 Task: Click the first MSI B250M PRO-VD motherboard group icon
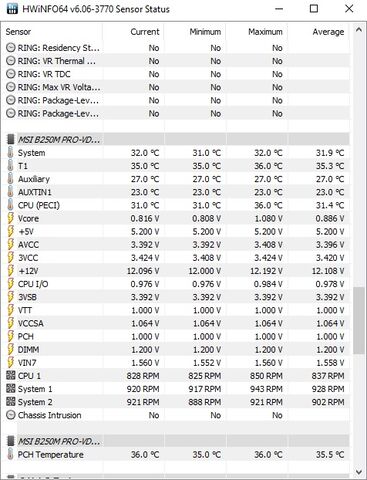[11, 139]
